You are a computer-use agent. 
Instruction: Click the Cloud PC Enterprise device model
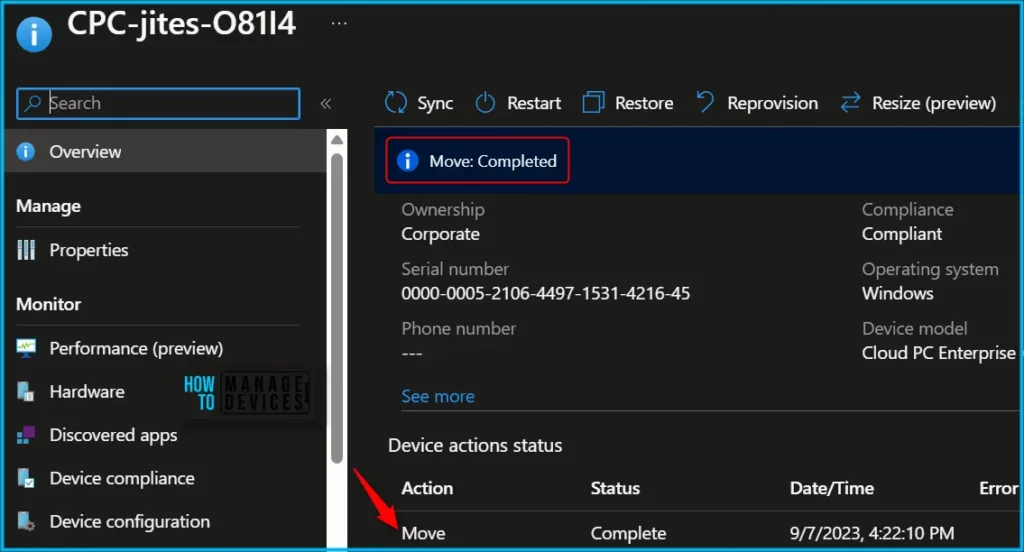(x=938, y=353)
